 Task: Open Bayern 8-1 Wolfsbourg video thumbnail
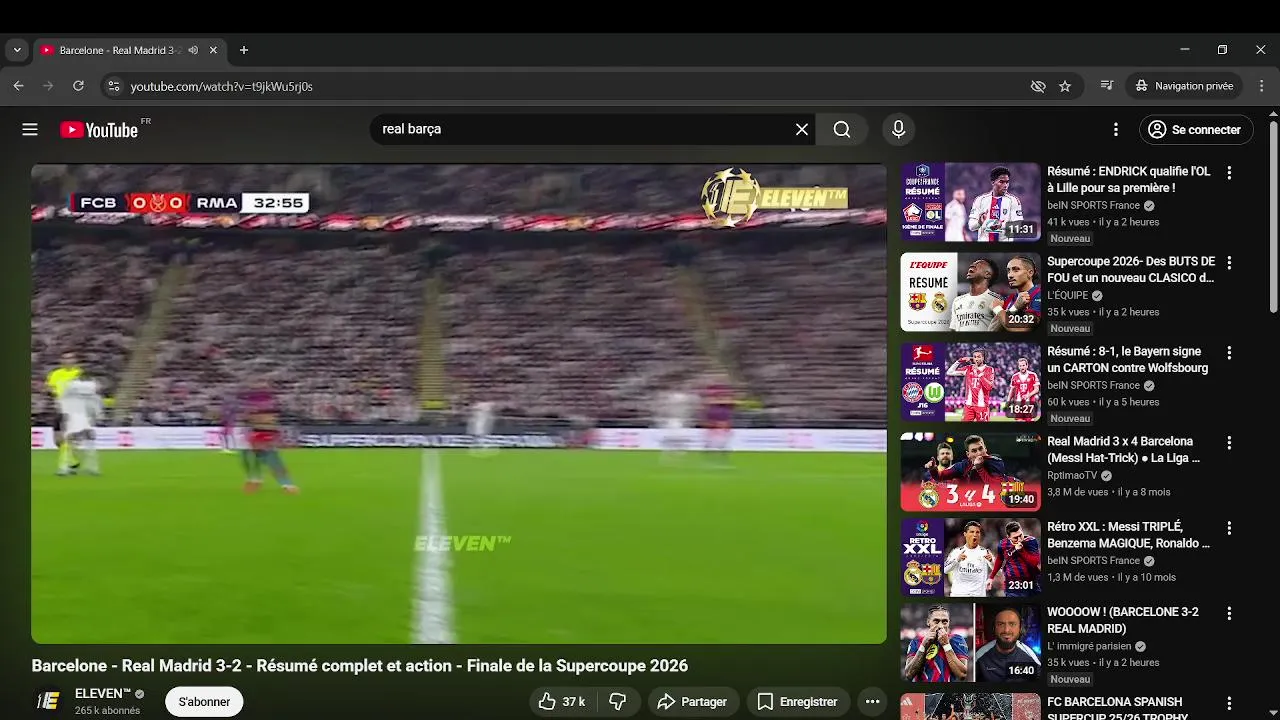pyautogui.click(x=970, y=382)
